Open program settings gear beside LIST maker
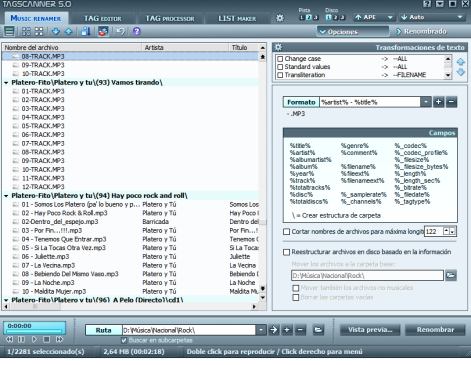Screen dimensions: 471x365 click(x=280, y=18)
